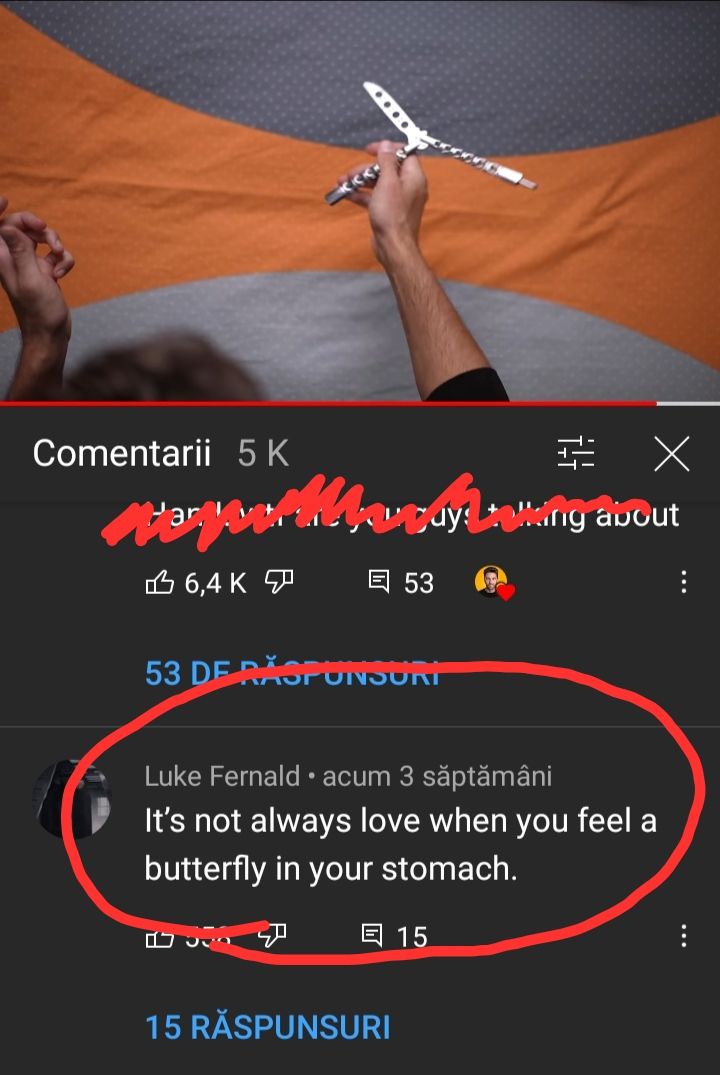Screen dimensions: 720x1075
Task: Open Luke Fernald's profile picture
Action: coord(73,799)
